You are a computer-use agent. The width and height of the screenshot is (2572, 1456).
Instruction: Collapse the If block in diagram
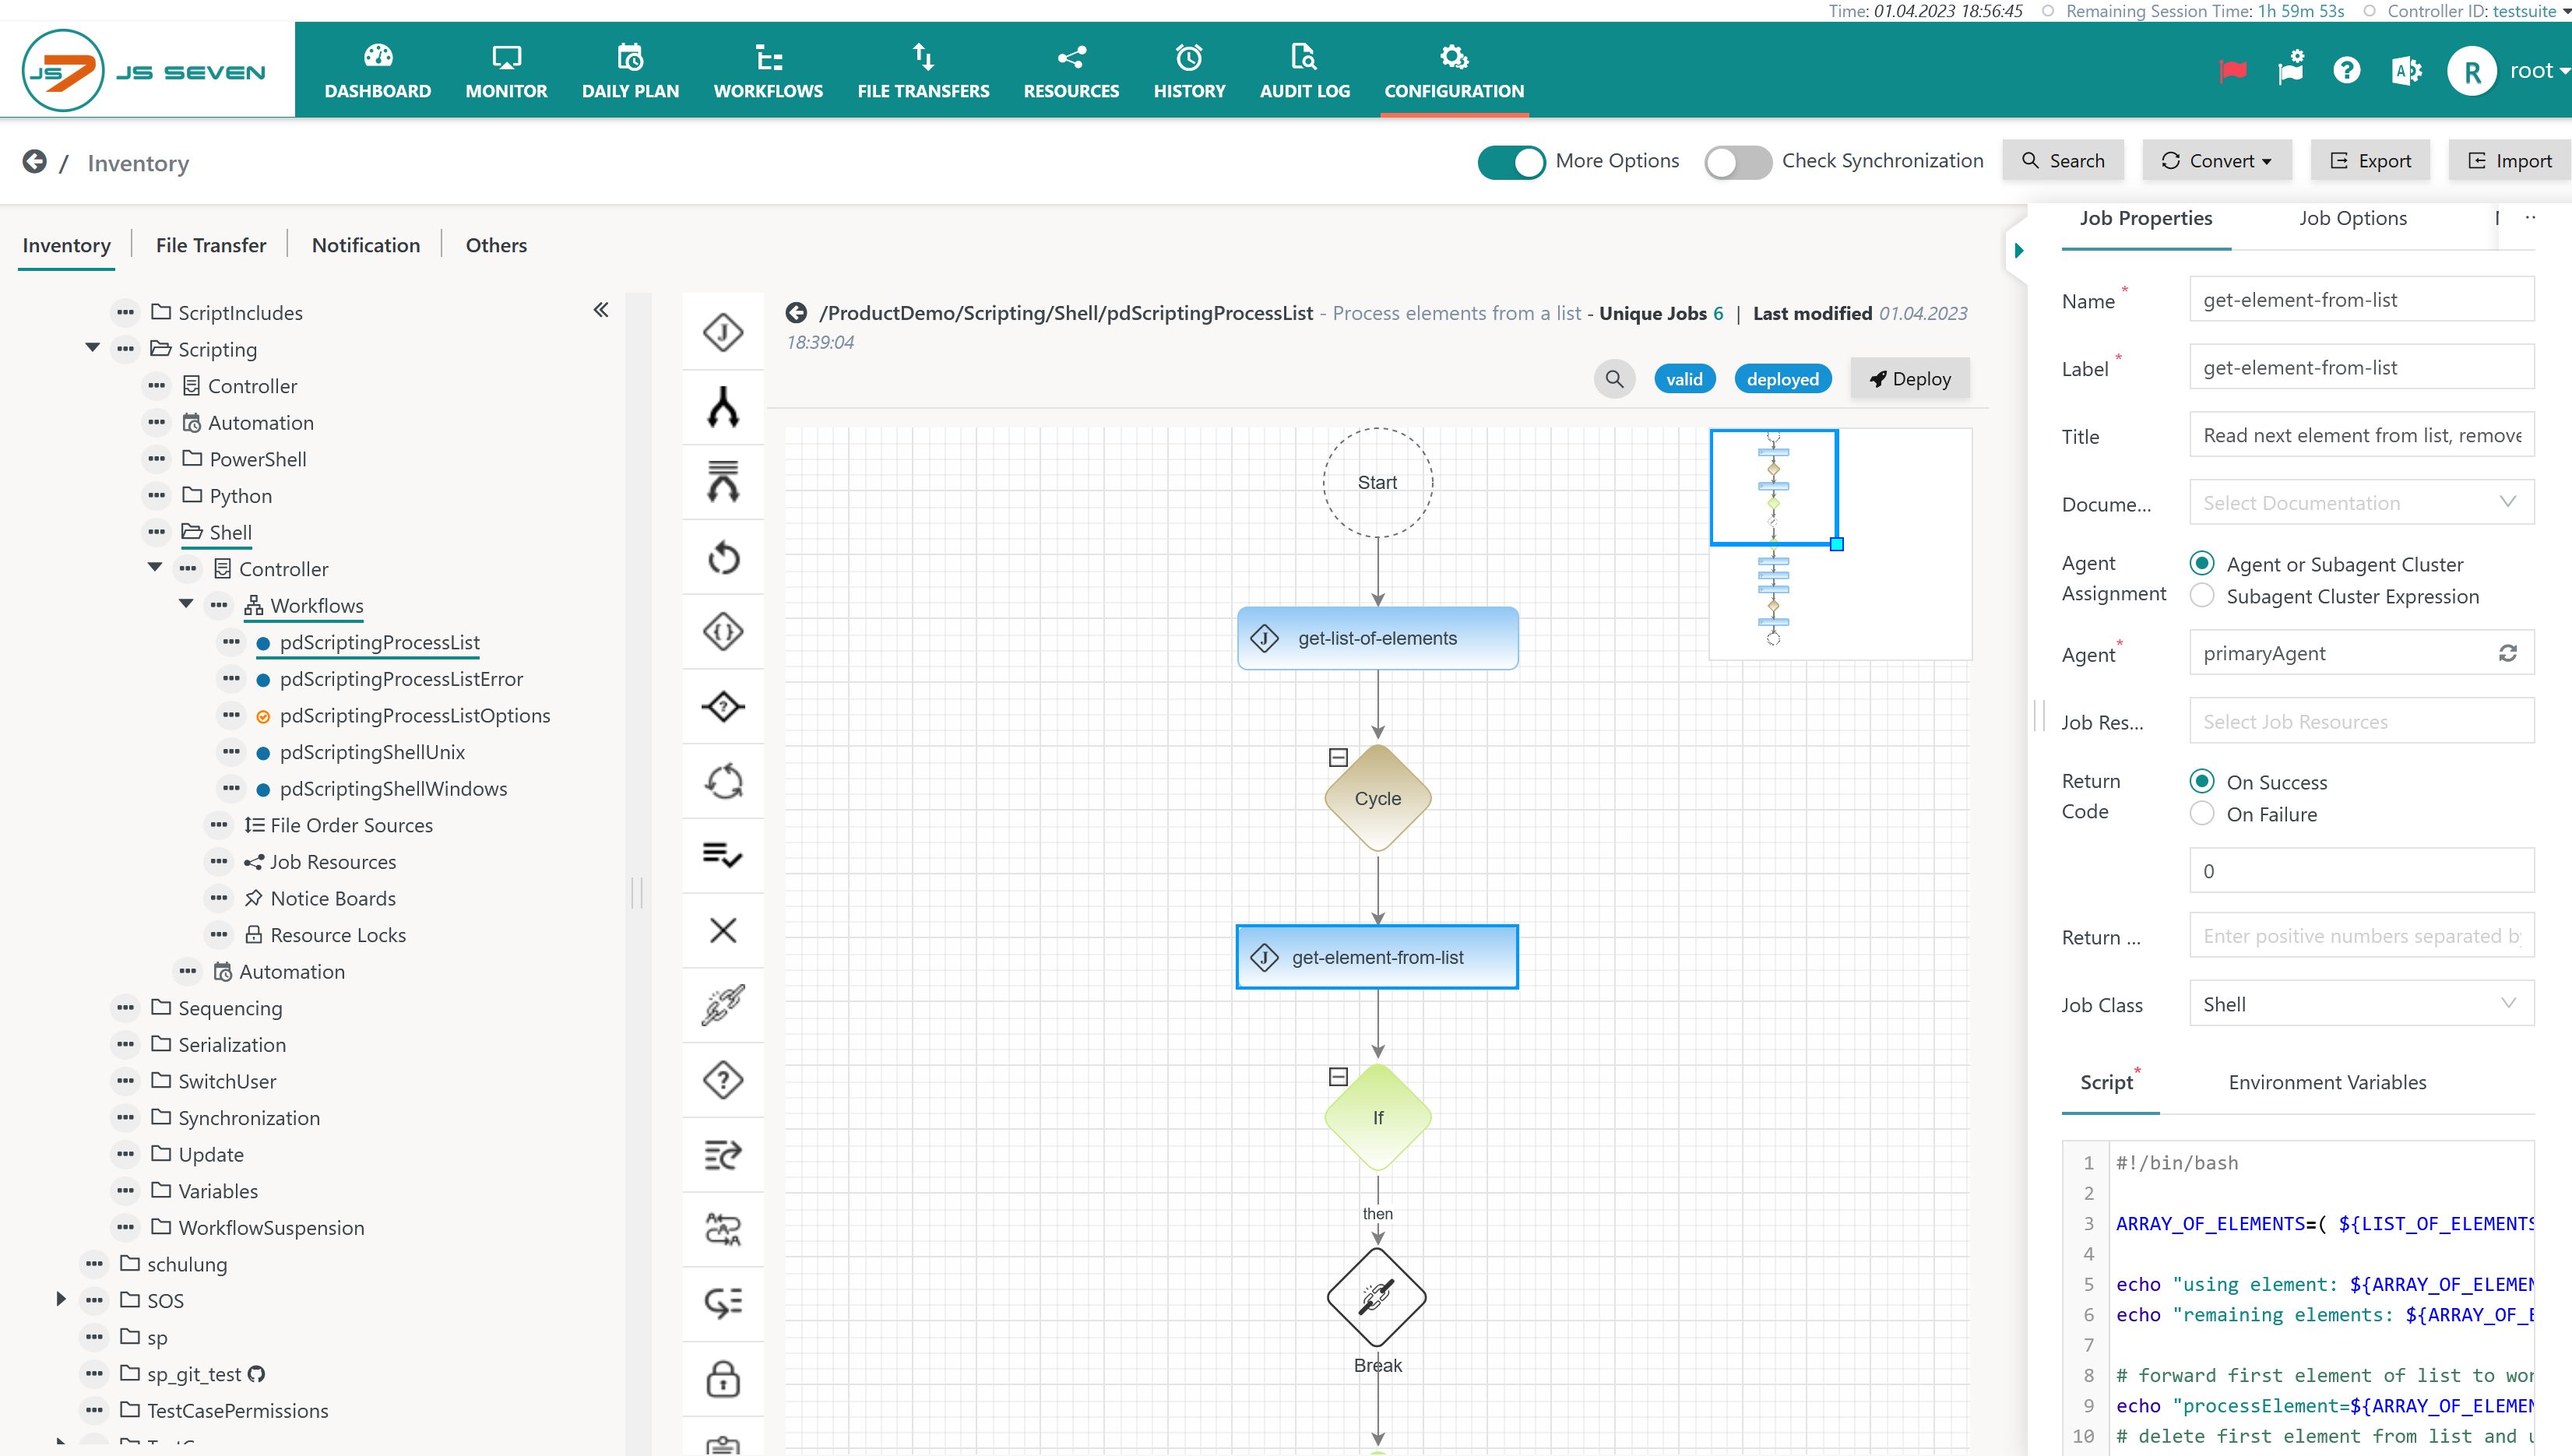(1338, 1076)
